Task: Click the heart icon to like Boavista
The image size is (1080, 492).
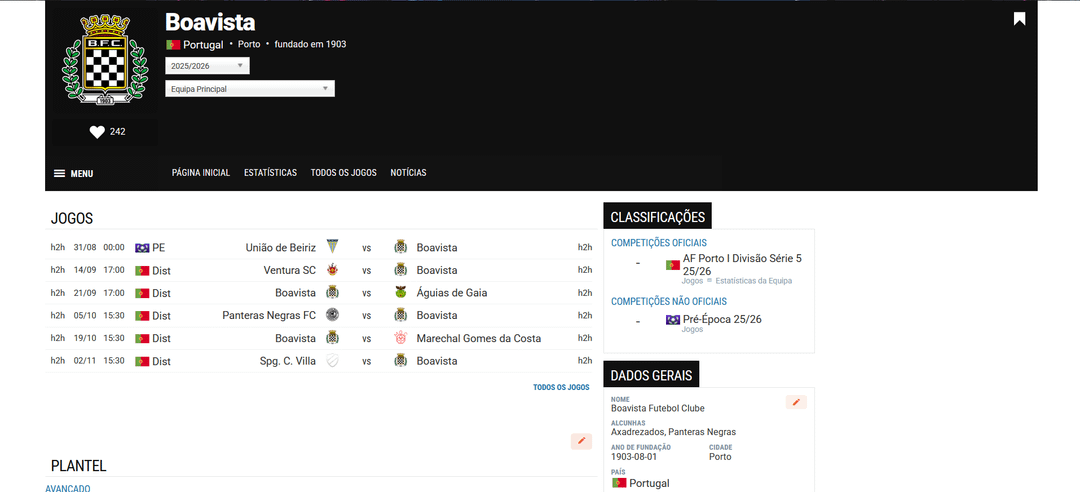Action: [97, 132]
